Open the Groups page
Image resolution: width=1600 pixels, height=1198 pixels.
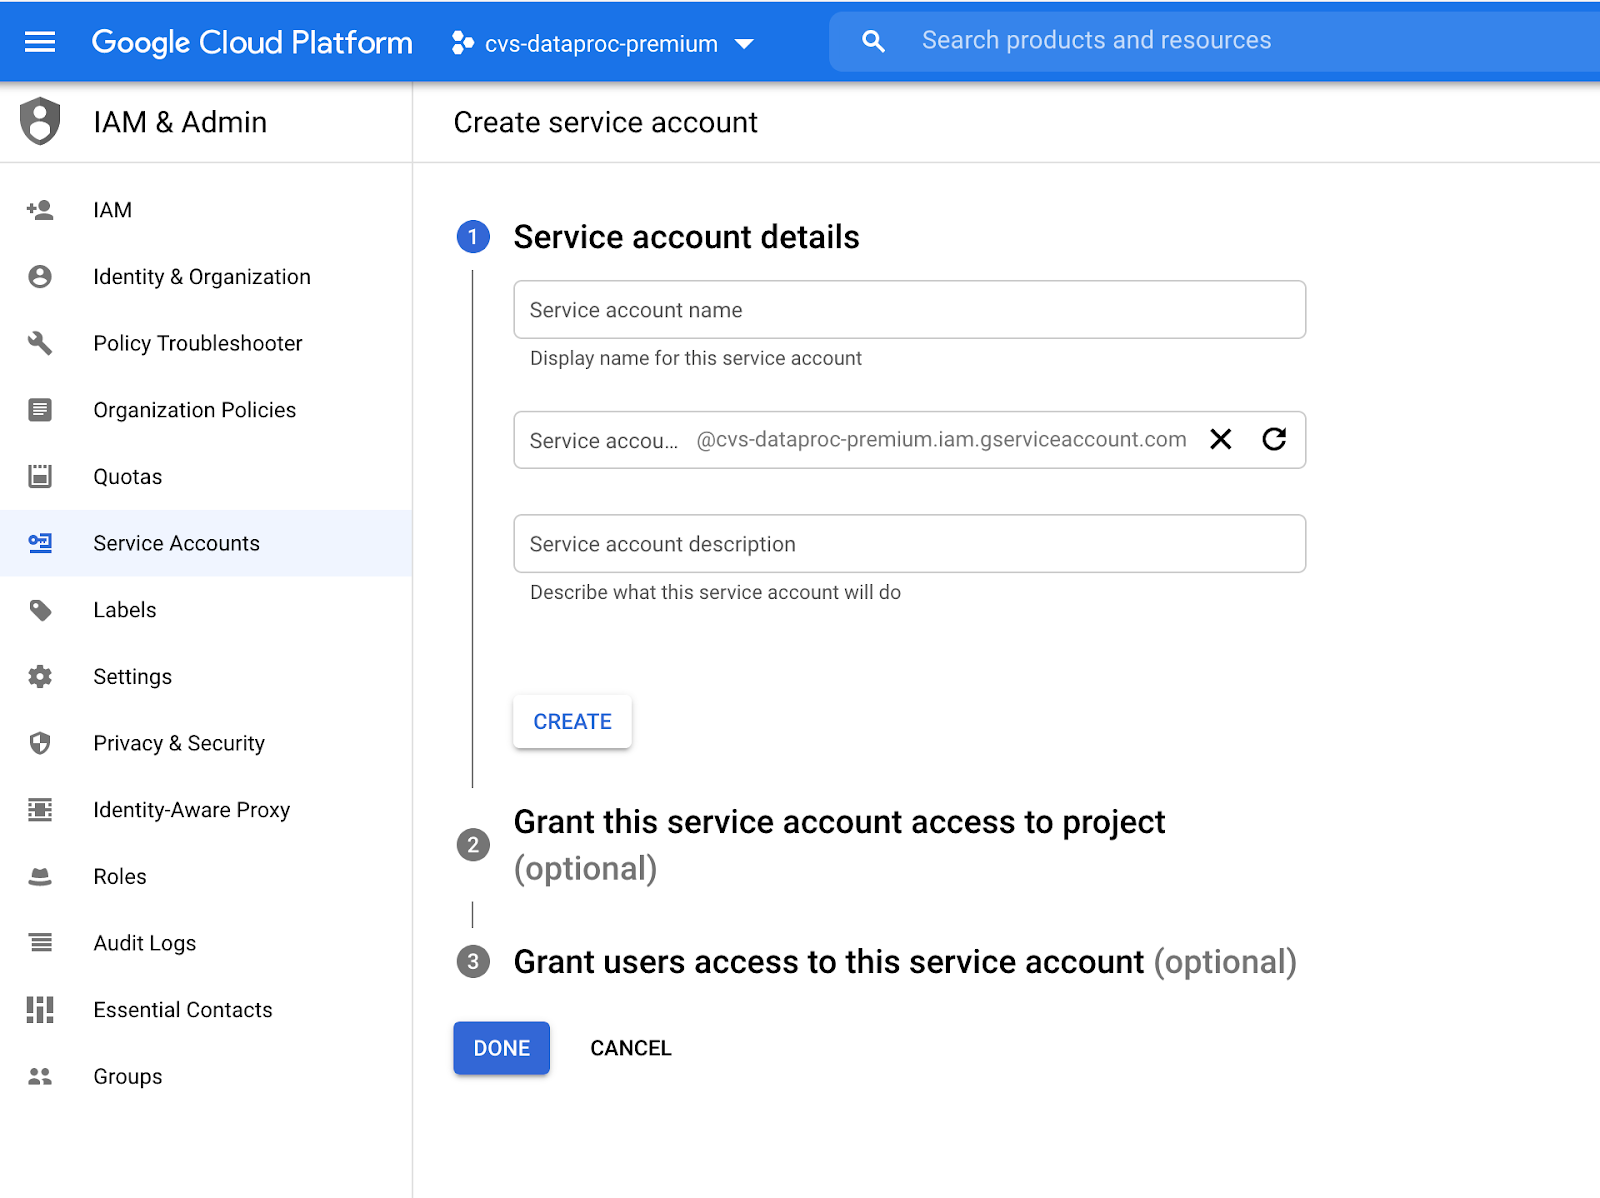click(x=206, y=1077)
